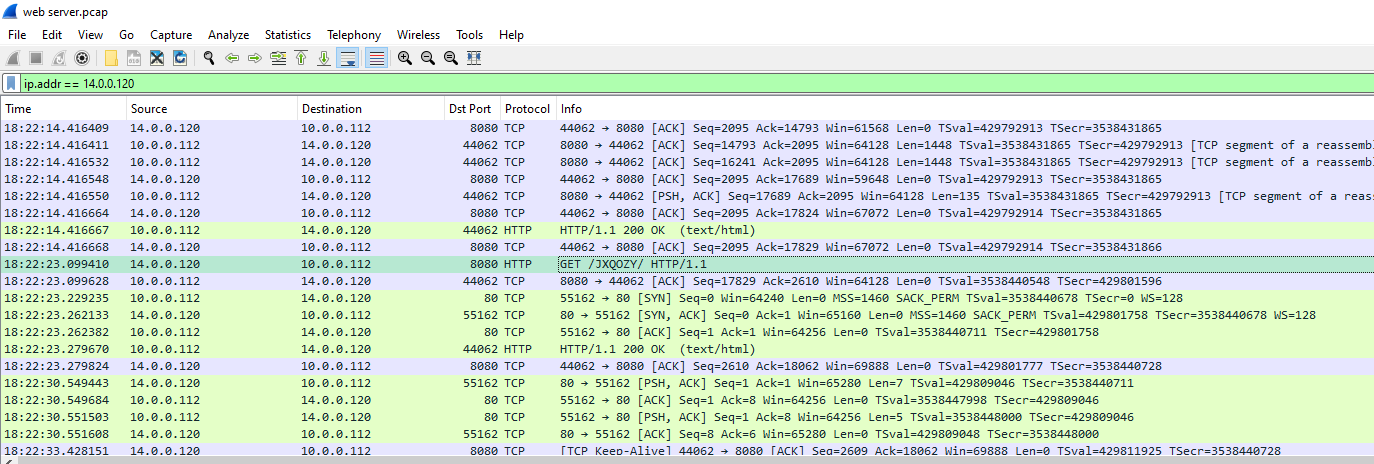Select the SYN, ACK packet at 18:22:23.262133
Screen dimensions: 1374x464
click(x=687, y=315)
